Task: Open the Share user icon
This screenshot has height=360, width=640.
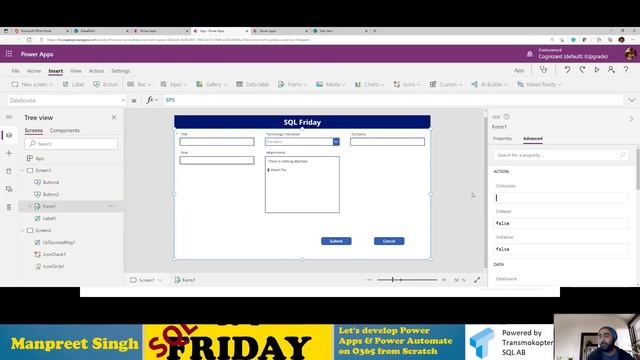Action: (x=611, y=70)
